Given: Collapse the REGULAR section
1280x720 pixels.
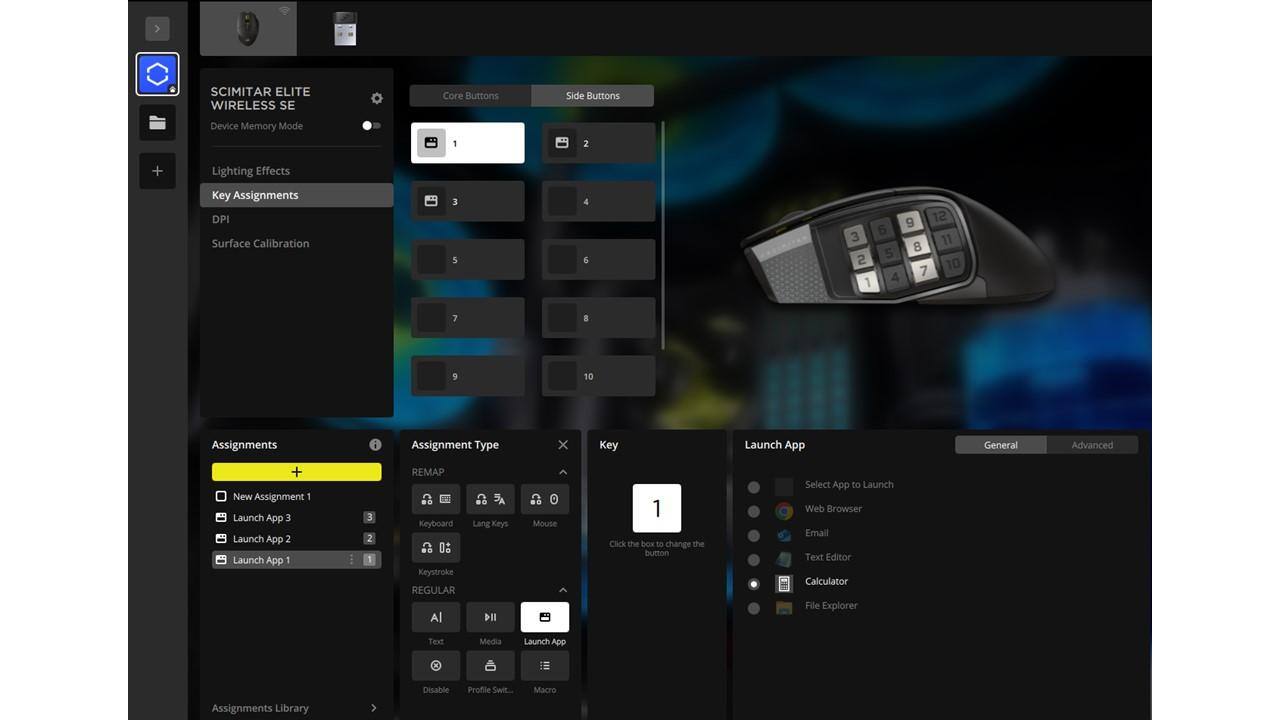Looking at the screenshot, I should 562,590.
